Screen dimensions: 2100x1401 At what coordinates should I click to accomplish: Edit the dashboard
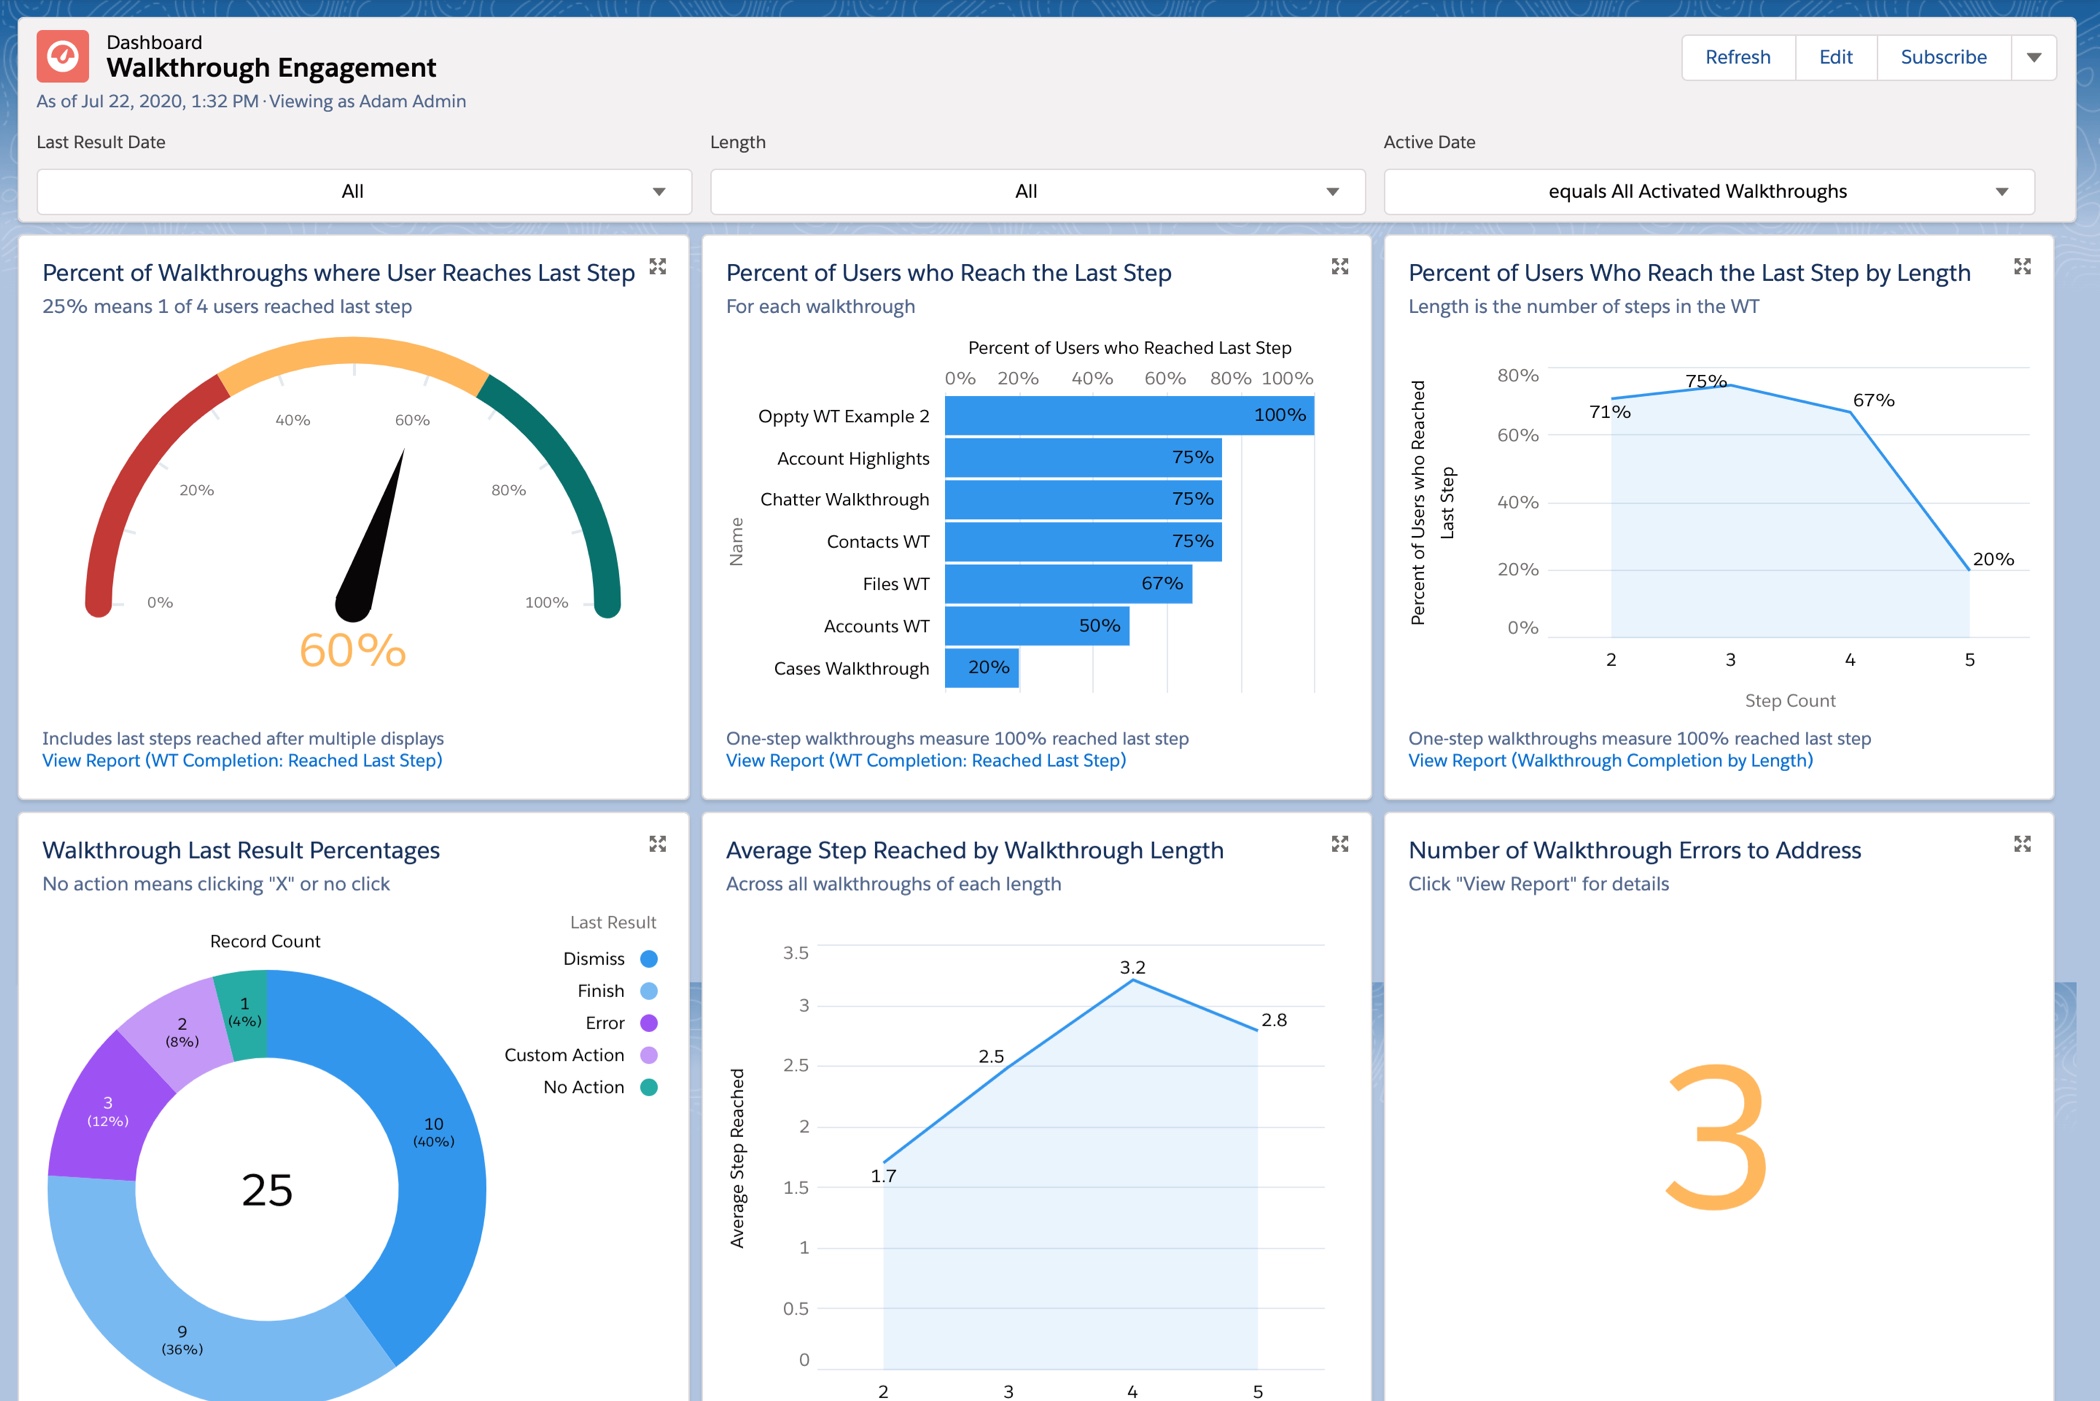[1835, 57]
